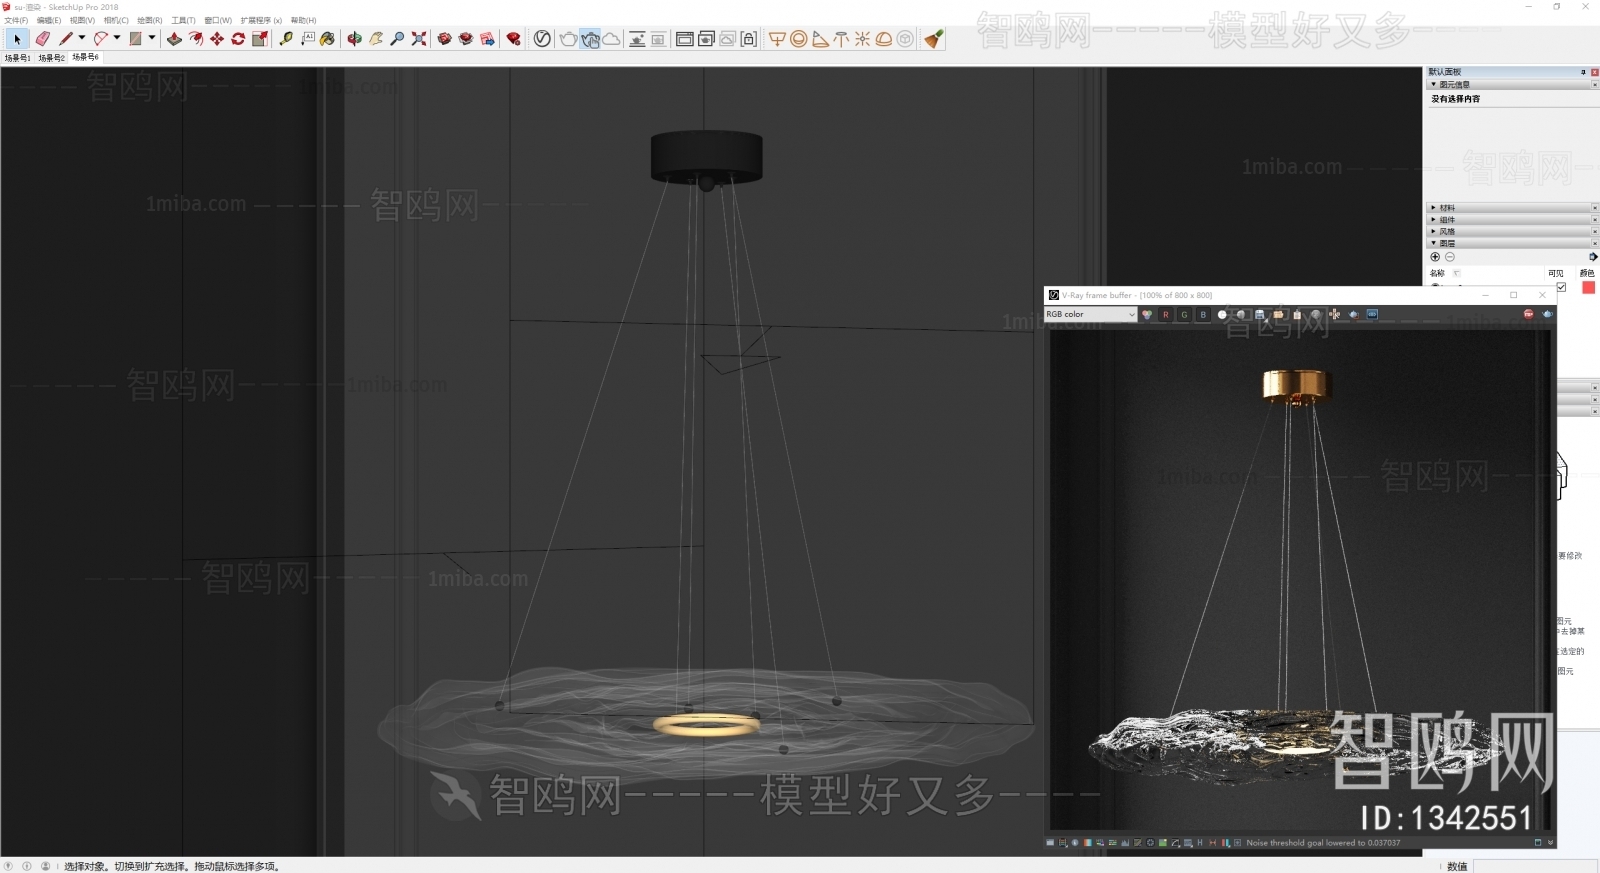Open the V-Ray asset editor icon
Viewport: 1600px width, 873px height.
point(542,39)
